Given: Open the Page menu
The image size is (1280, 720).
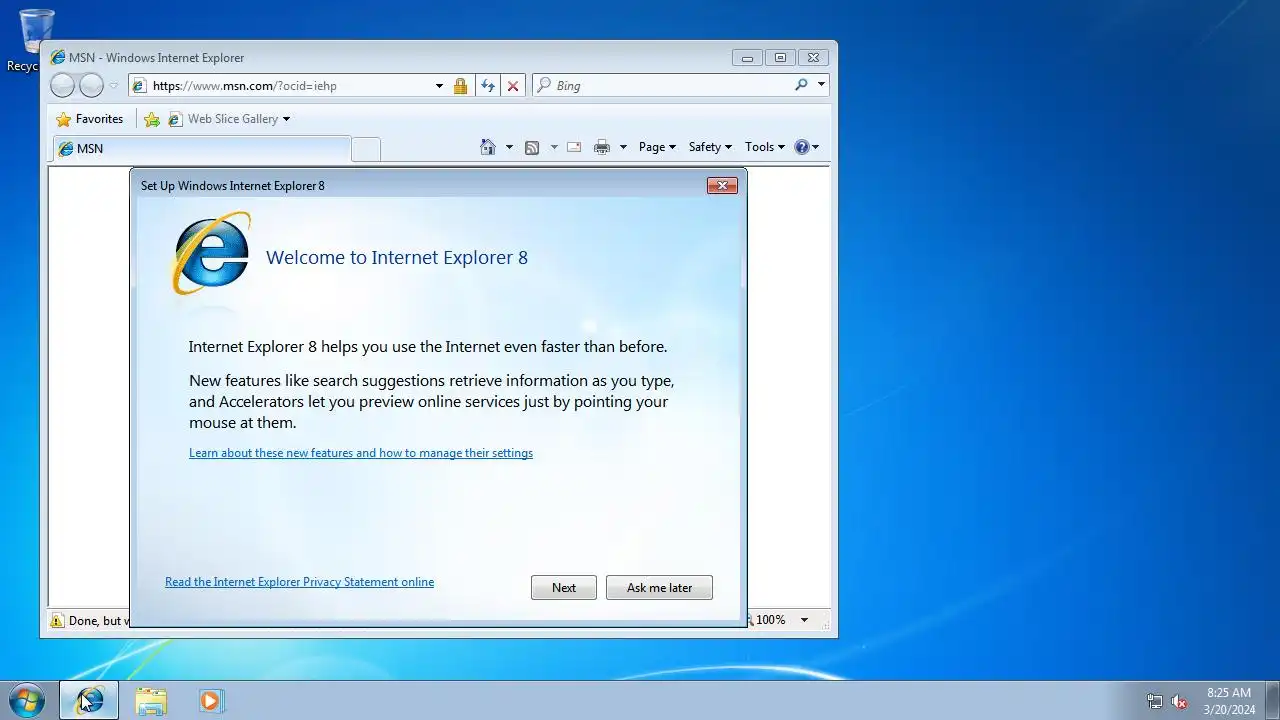Looking at the screenshot, I should pyautogui.click(x=657, y=147).
